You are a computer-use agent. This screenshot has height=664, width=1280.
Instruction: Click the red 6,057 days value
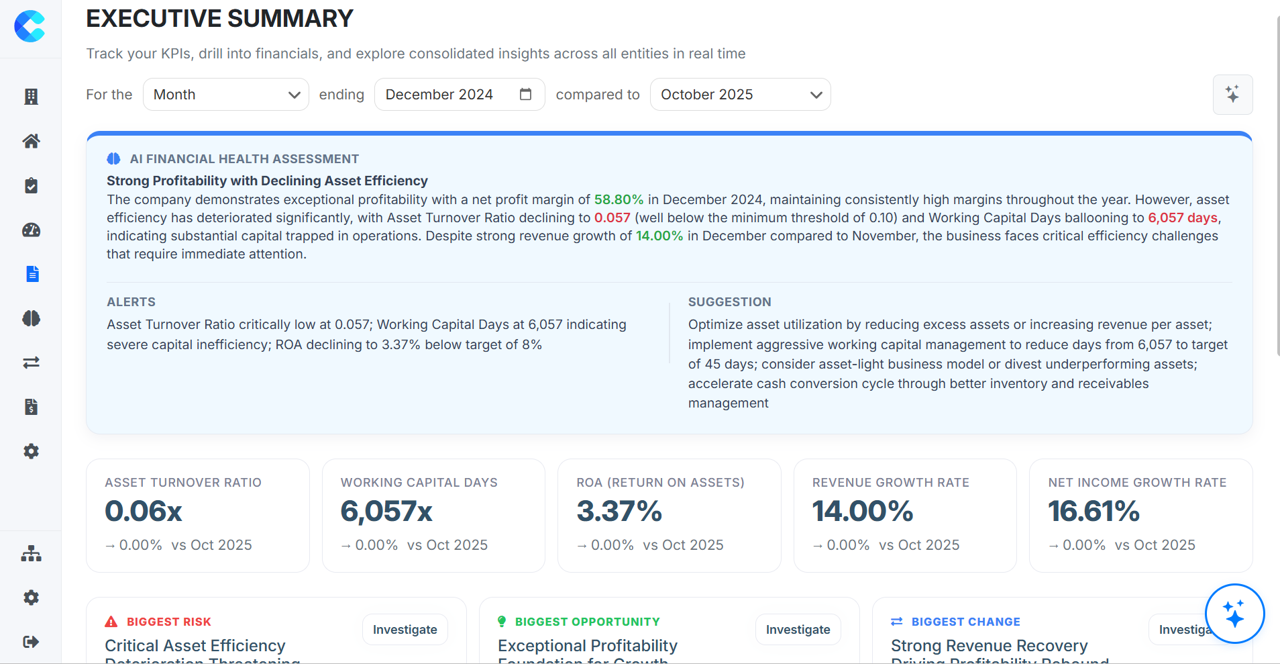pos(1184,217)
